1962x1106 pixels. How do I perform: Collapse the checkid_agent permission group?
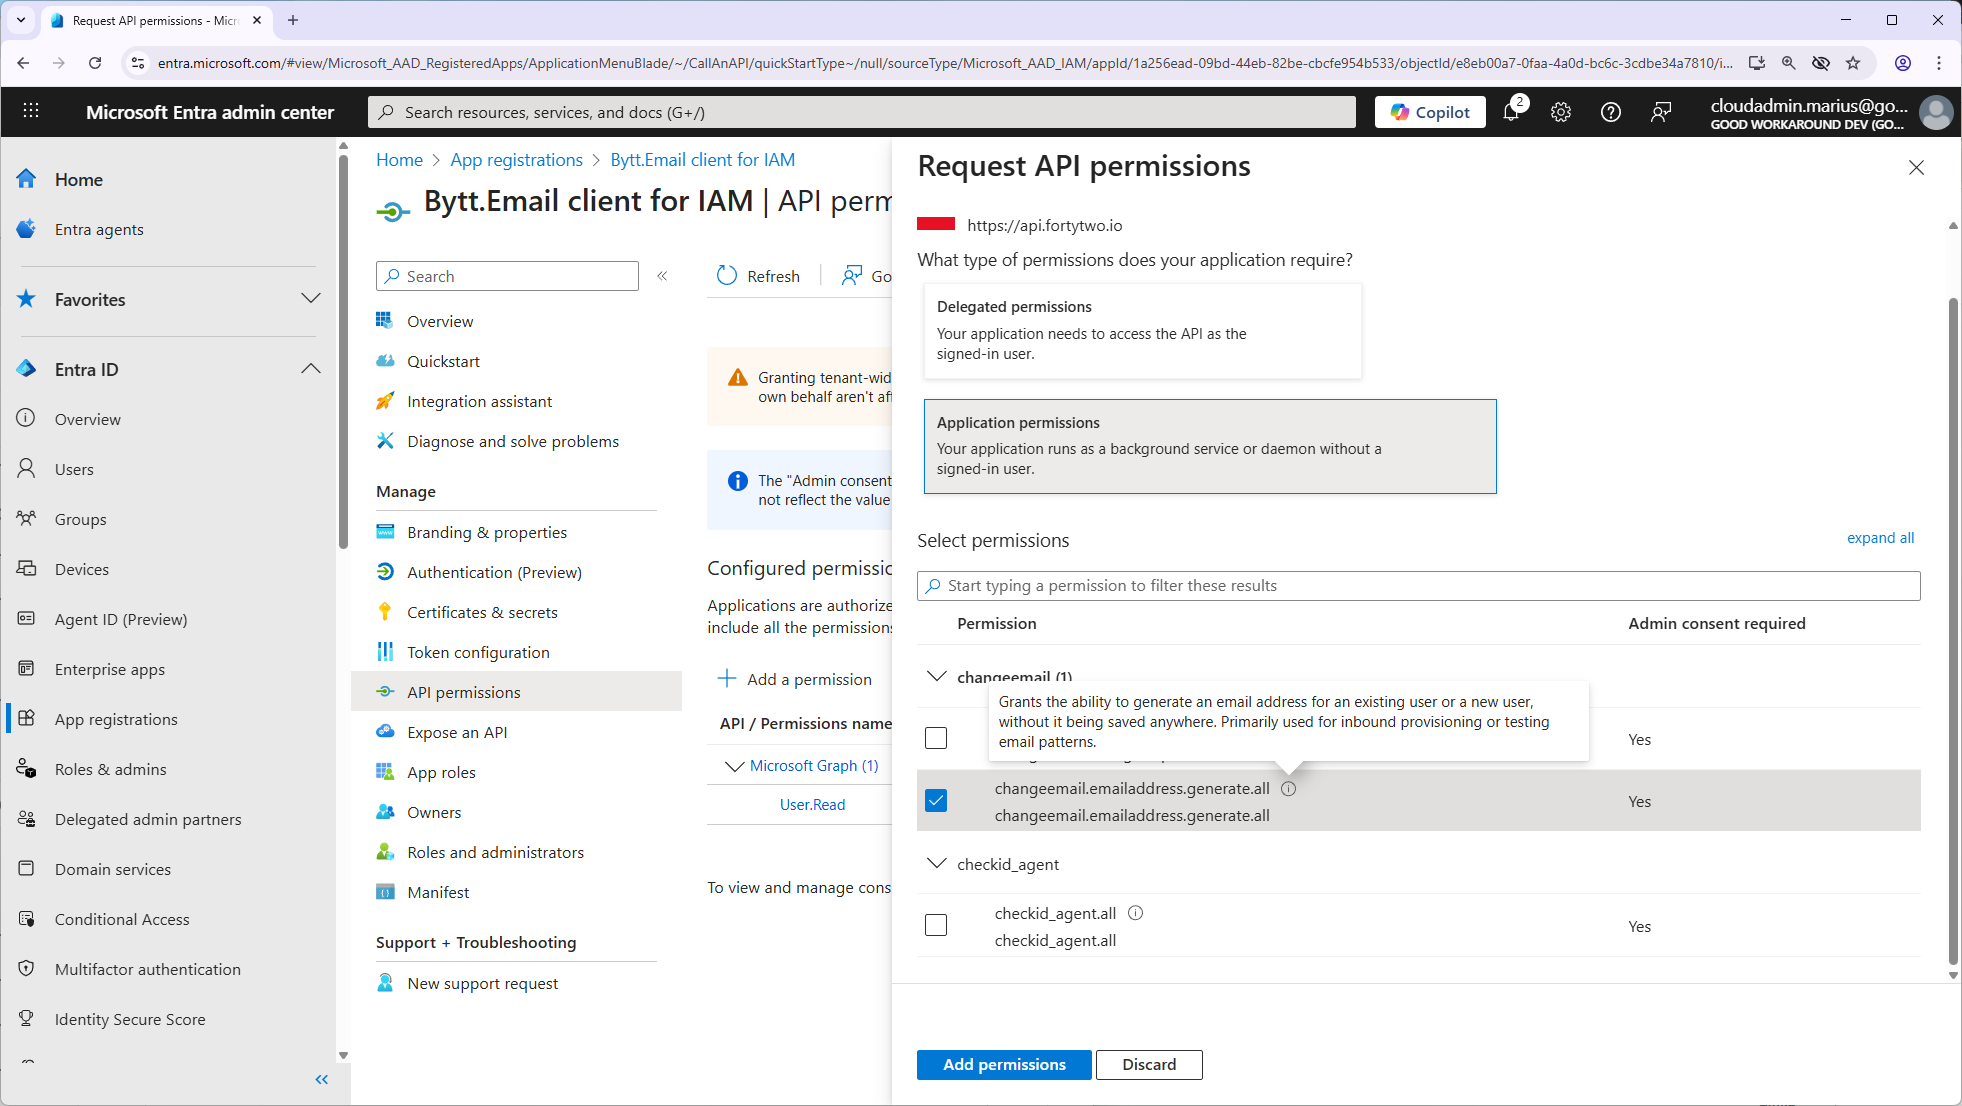pyautogui.click(x=936, y=864)
